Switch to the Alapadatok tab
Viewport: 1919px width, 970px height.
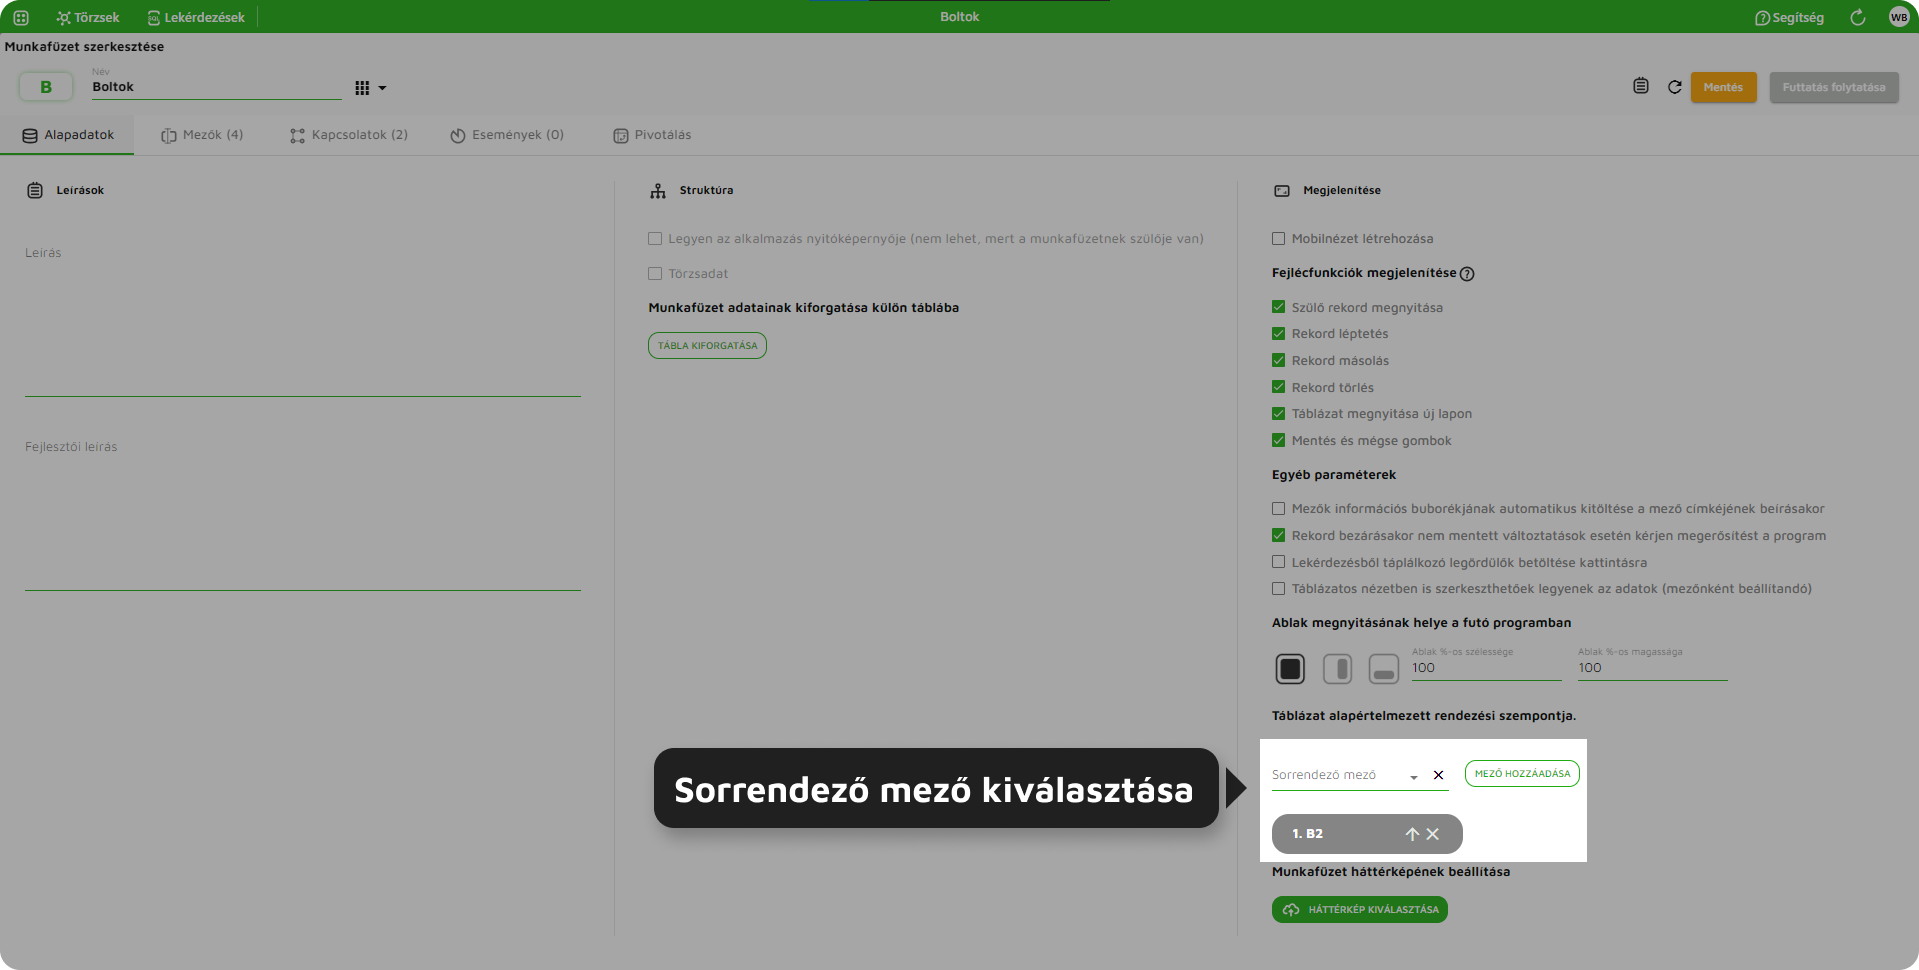tap(68, 135)
